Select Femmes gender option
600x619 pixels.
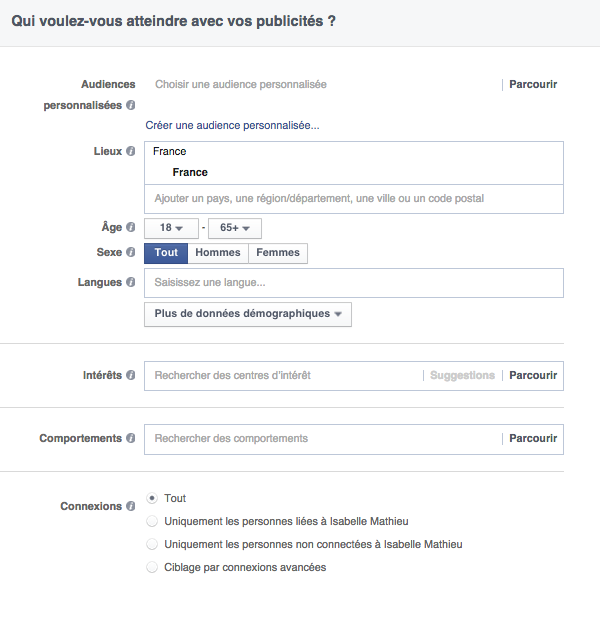pos(277,253)
